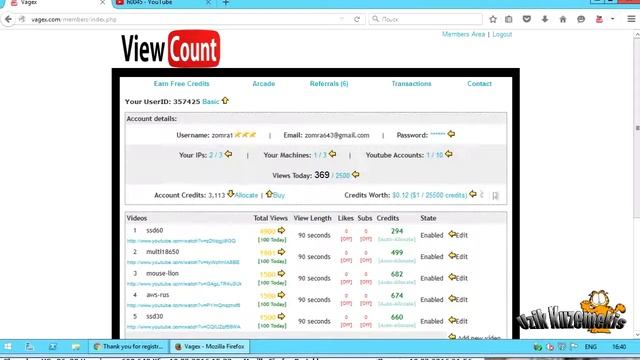The image size is (640, 360).
Task: Click the email zomra643@gmail.com text
Action: 337,135
